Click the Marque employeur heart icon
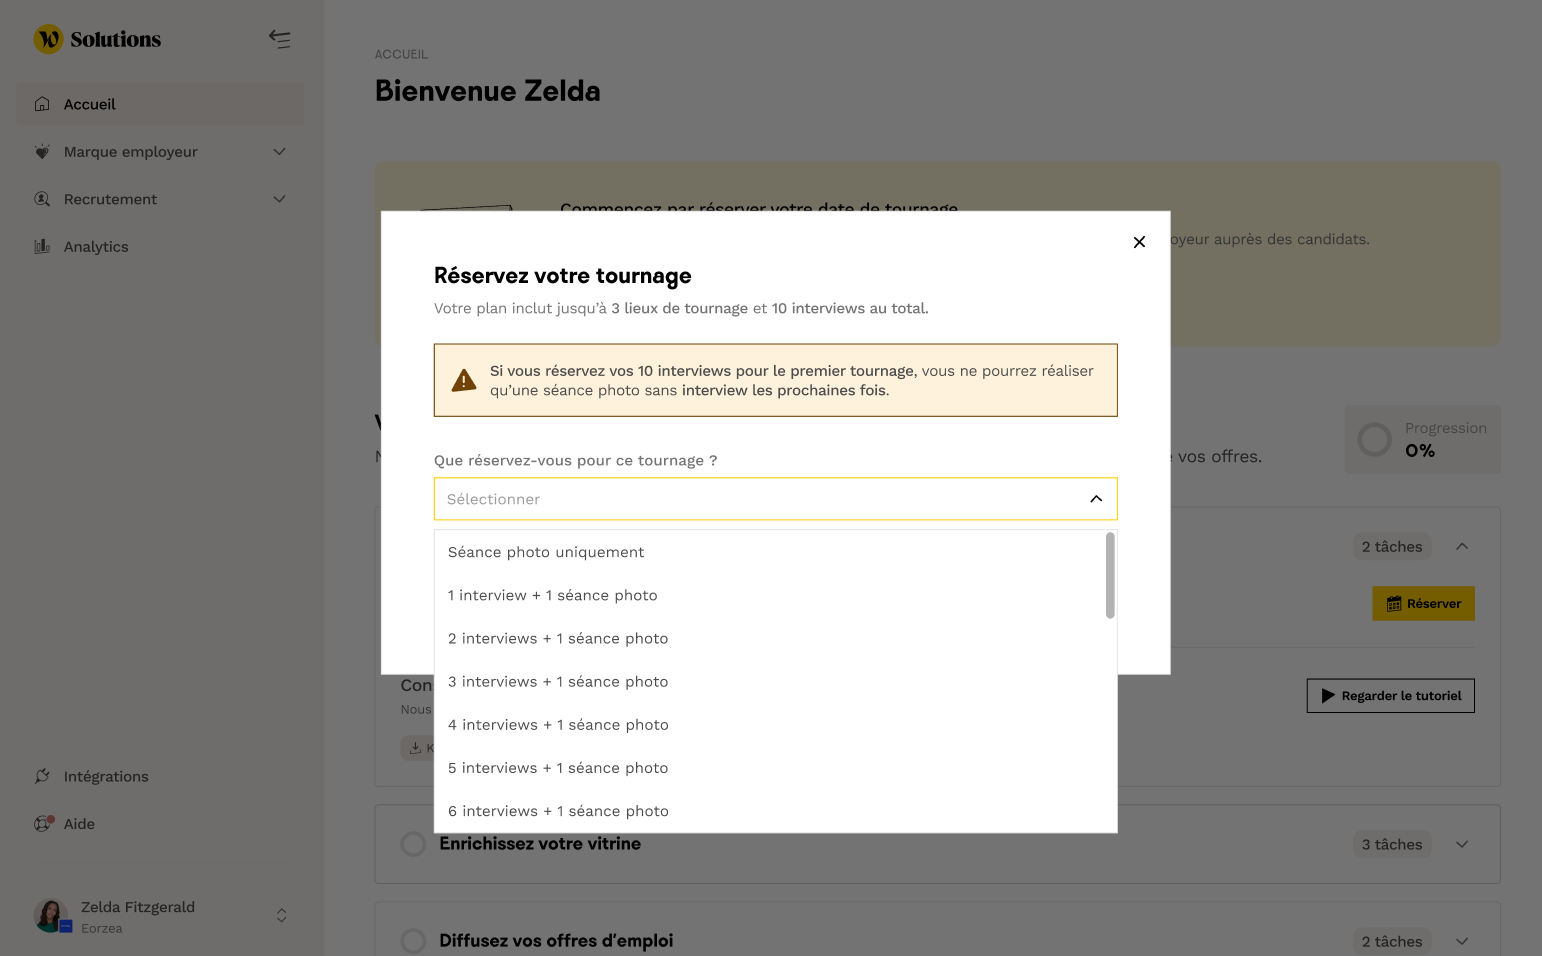The image size is (1542, 956). 42,152
